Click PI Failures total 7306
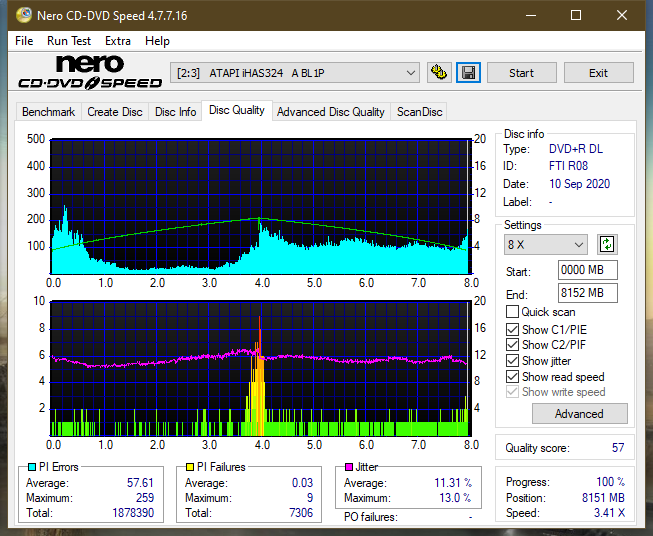 click(x=301, y=512)
